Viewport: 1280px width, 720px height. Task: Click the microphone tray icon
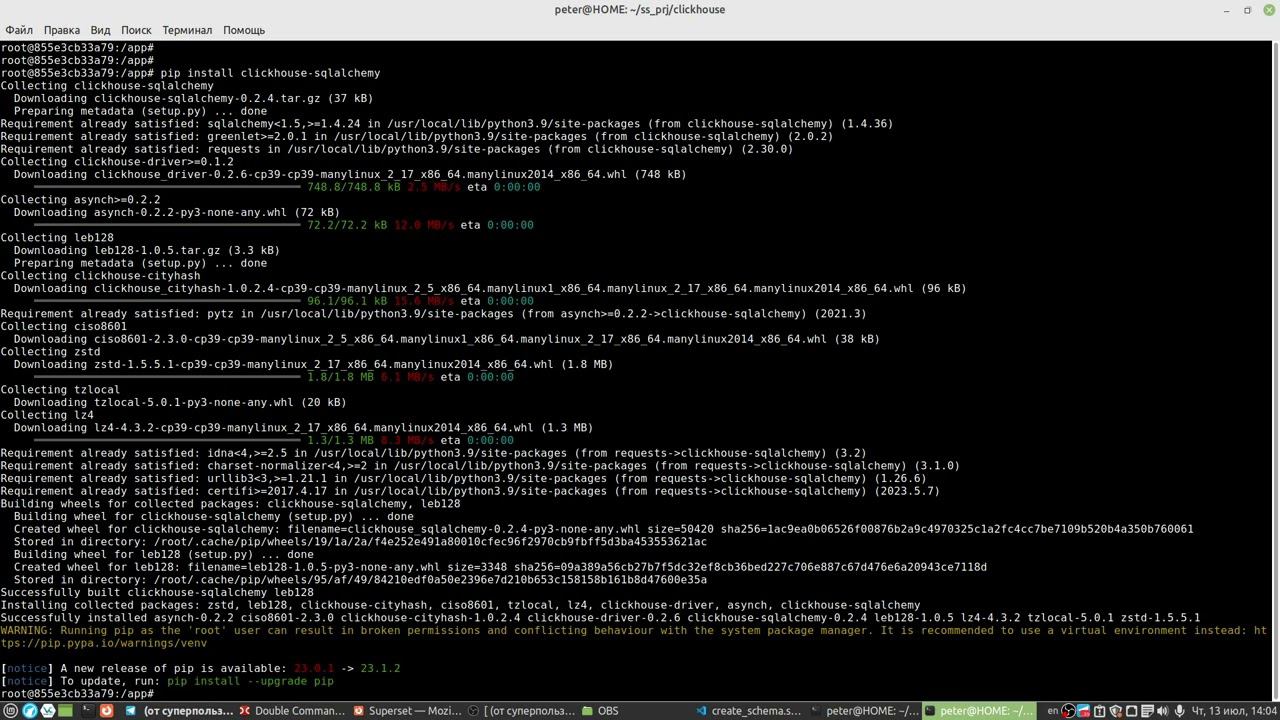click(1180, 711)
